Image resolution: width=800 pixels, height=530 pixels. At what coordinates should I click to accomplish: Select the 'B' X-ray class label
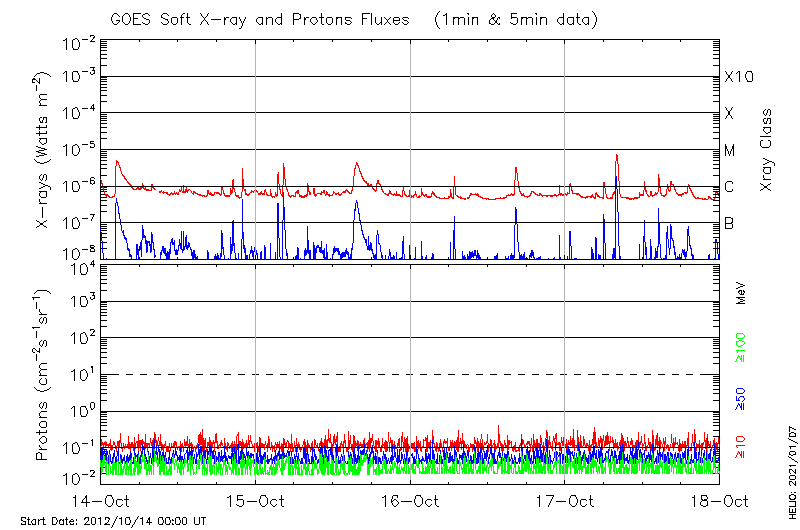[x=729, y=223]
